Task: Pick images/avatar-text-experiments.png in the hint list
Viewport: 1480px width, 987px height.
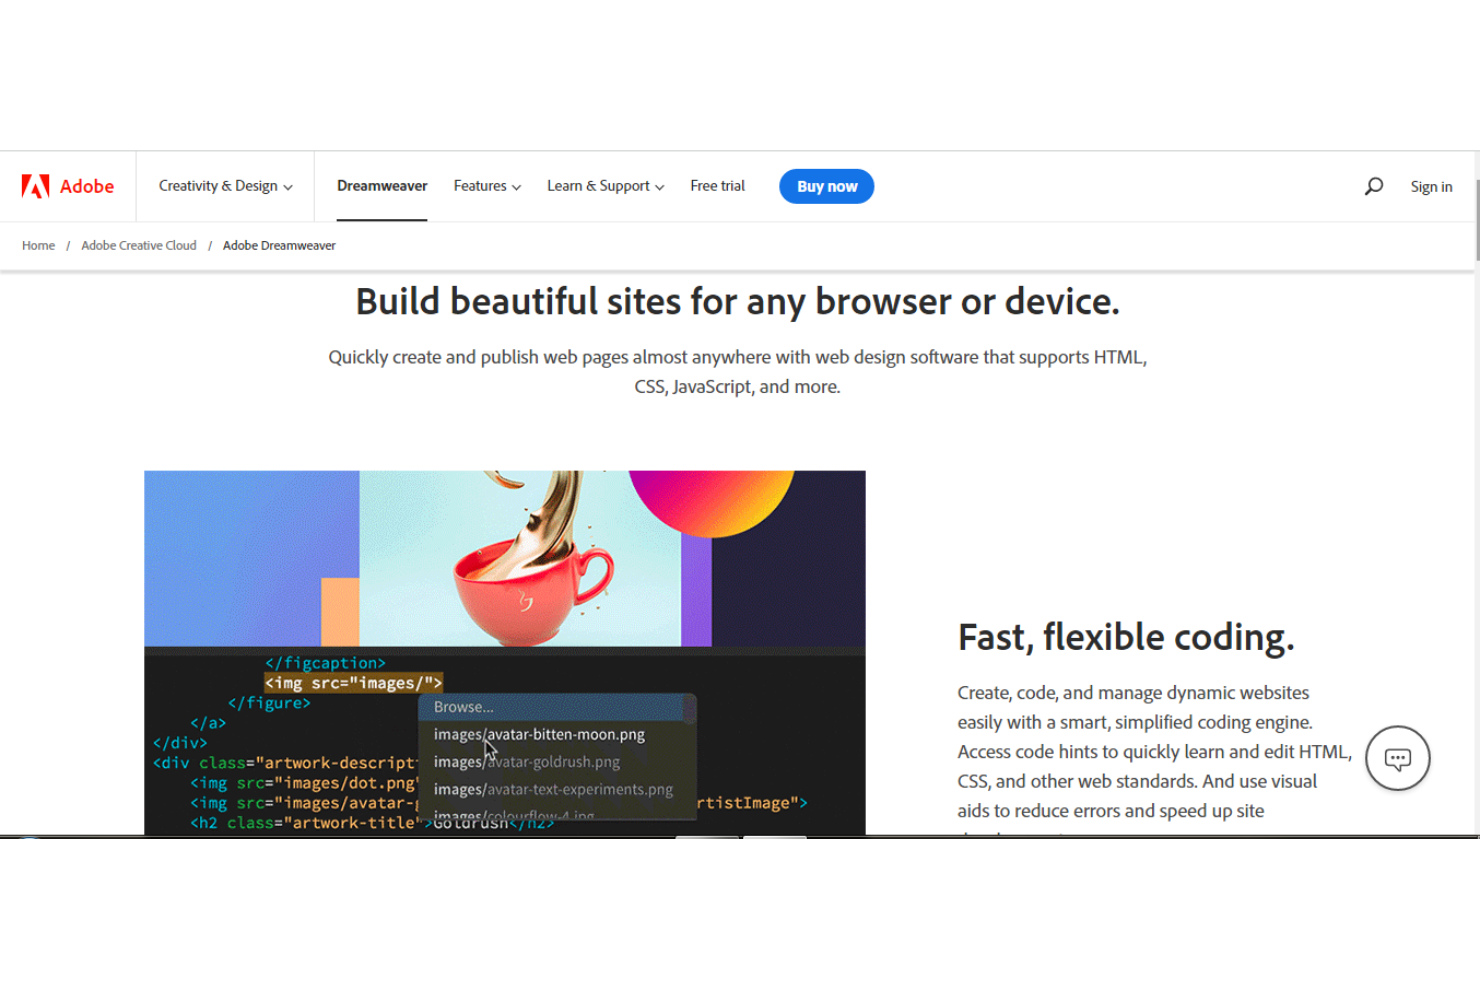Action: click(553, 790)
